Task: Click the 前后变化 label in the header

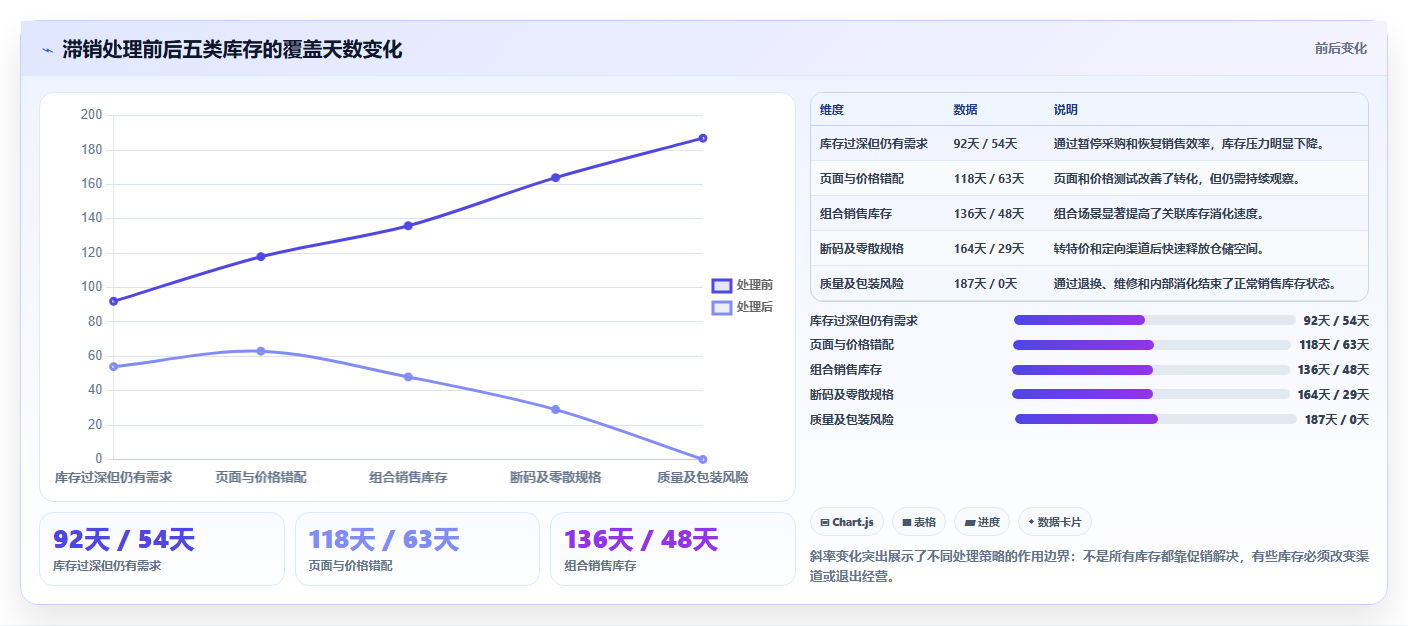Action: [x=1340, y=49]
